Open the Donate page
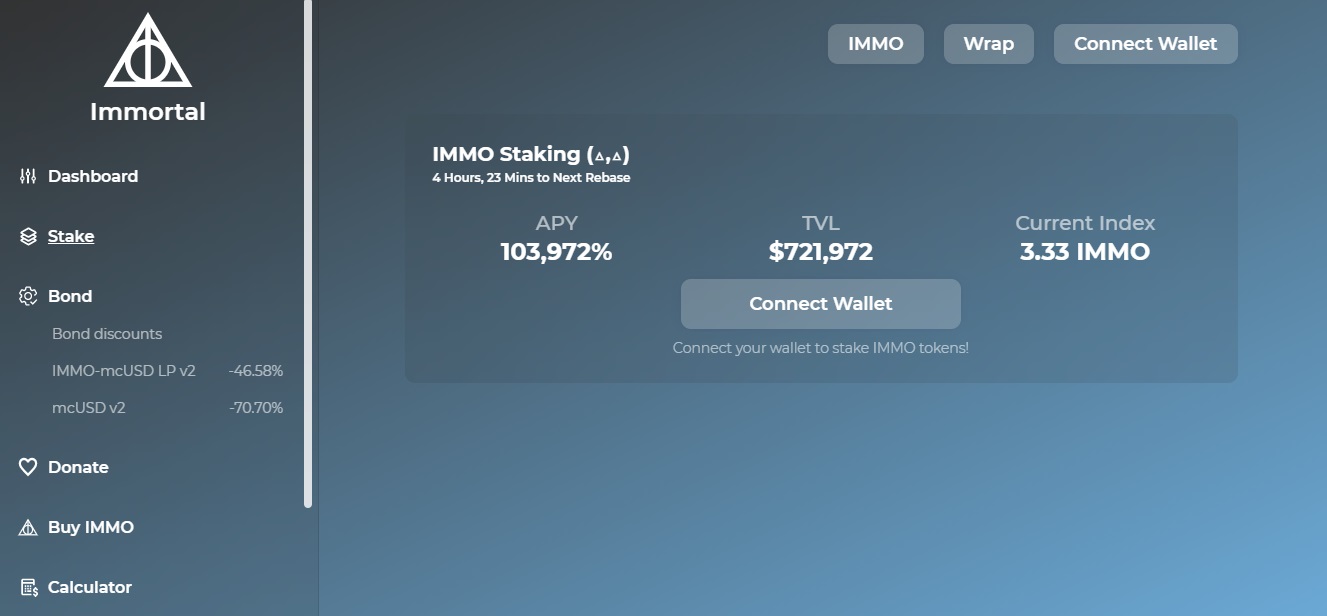This screenshot has width=1327, height=616. (x=78, y=467)
